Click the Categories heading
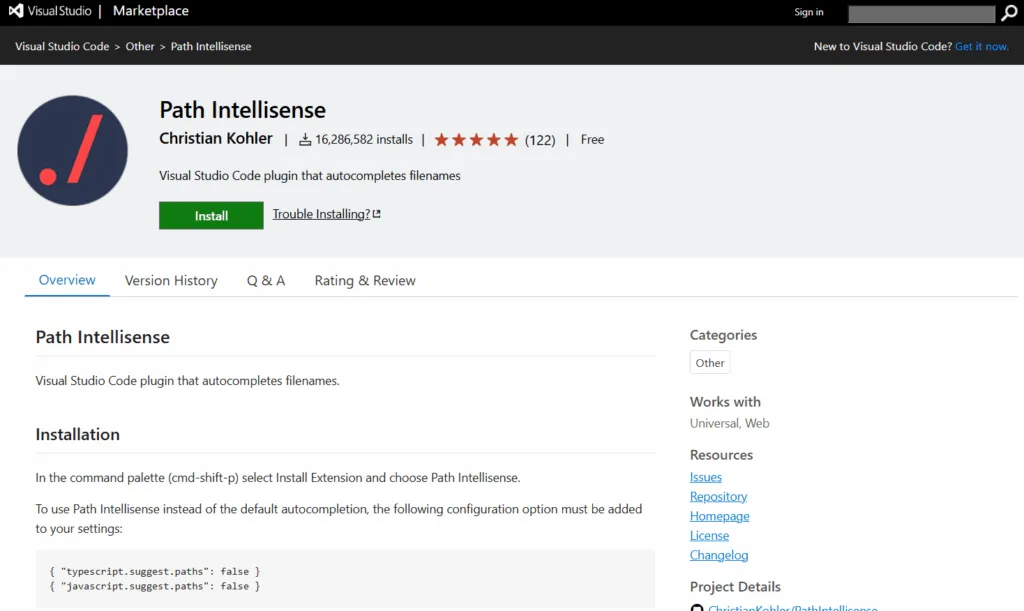This screenshot has height=611, width=1024. [723, 335]
